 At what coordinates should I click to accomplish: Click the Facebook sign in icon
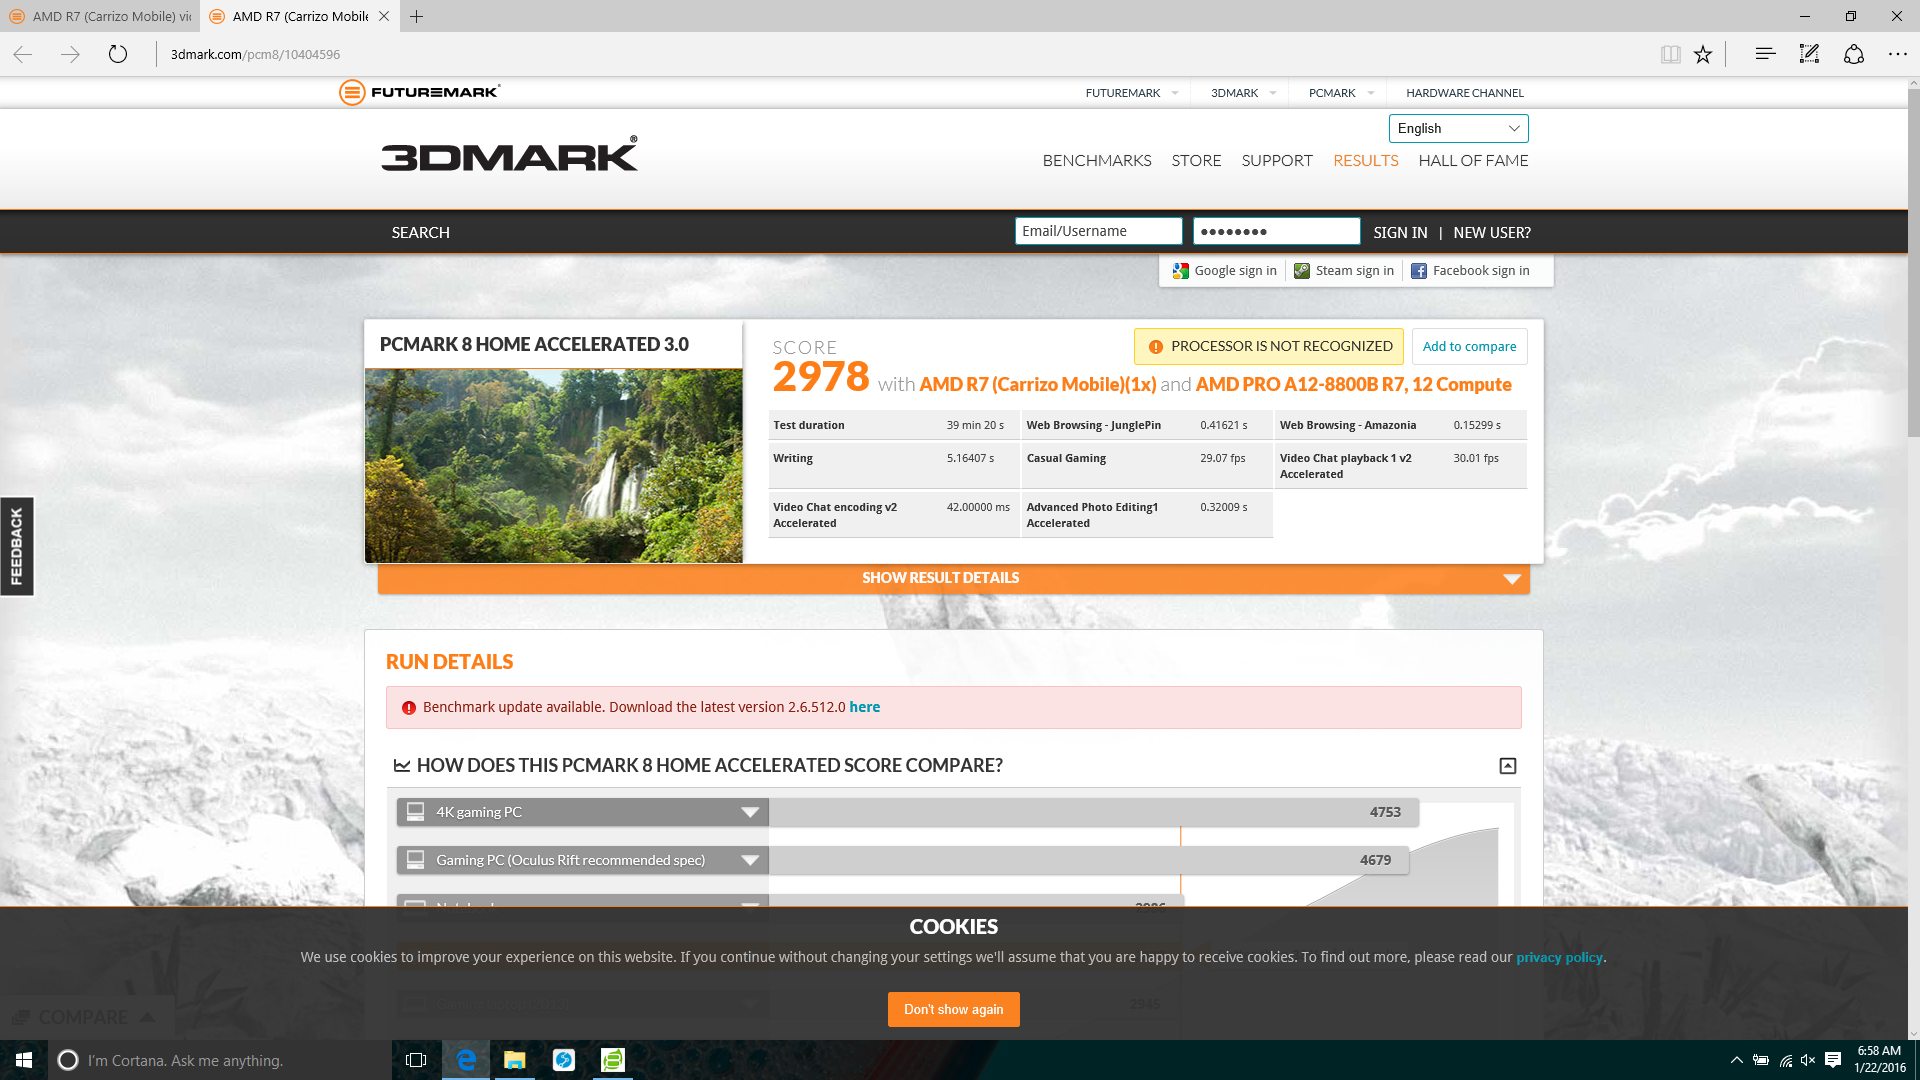click(x=1418, y=271)
